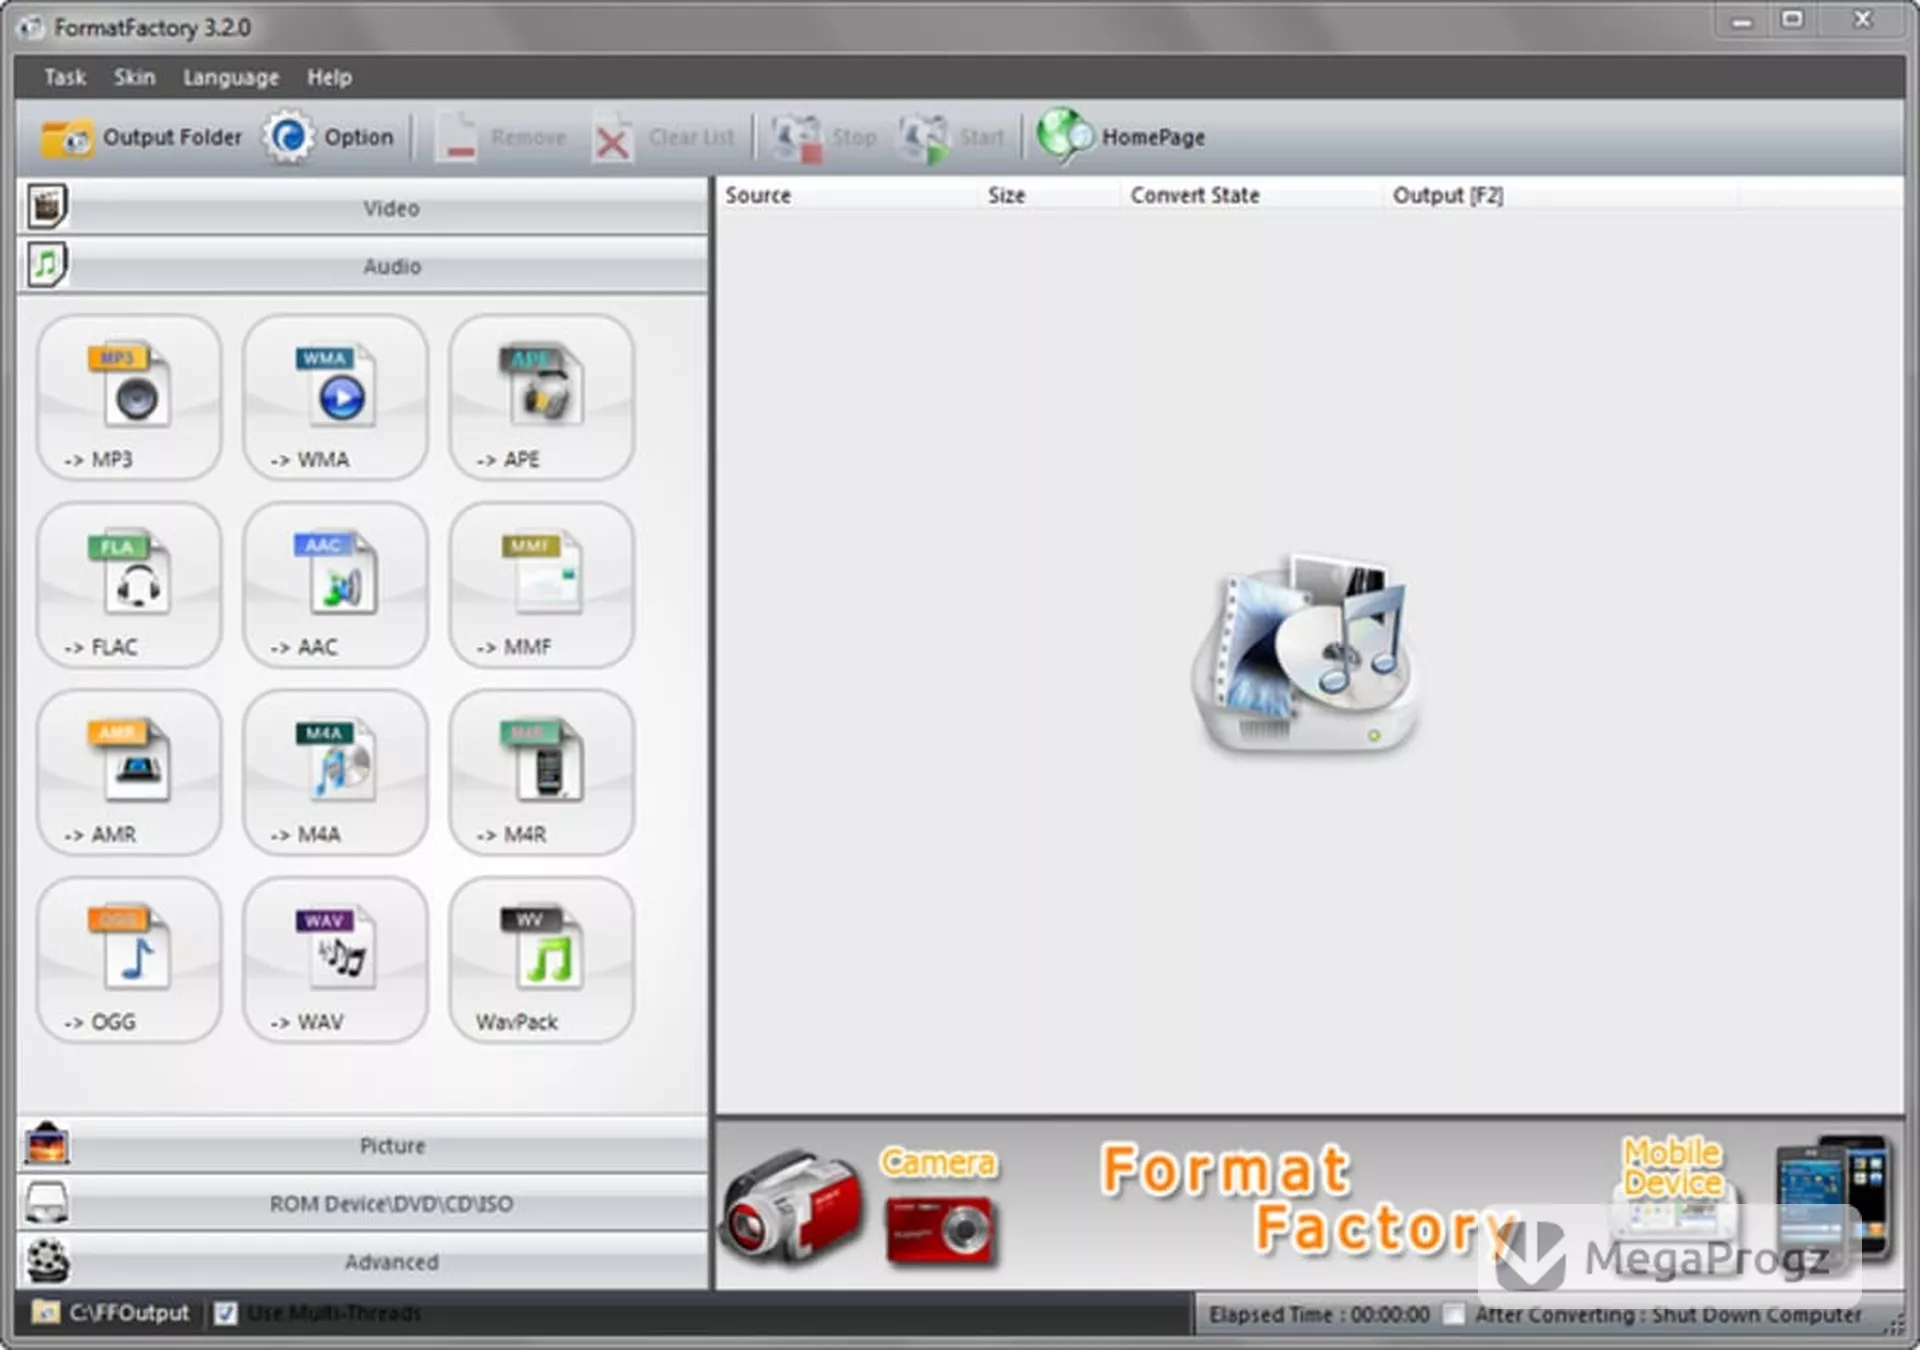Toggle the Use Multi-Threads checkbox
1920x1350 pixels.
(x=226, y=1313)
